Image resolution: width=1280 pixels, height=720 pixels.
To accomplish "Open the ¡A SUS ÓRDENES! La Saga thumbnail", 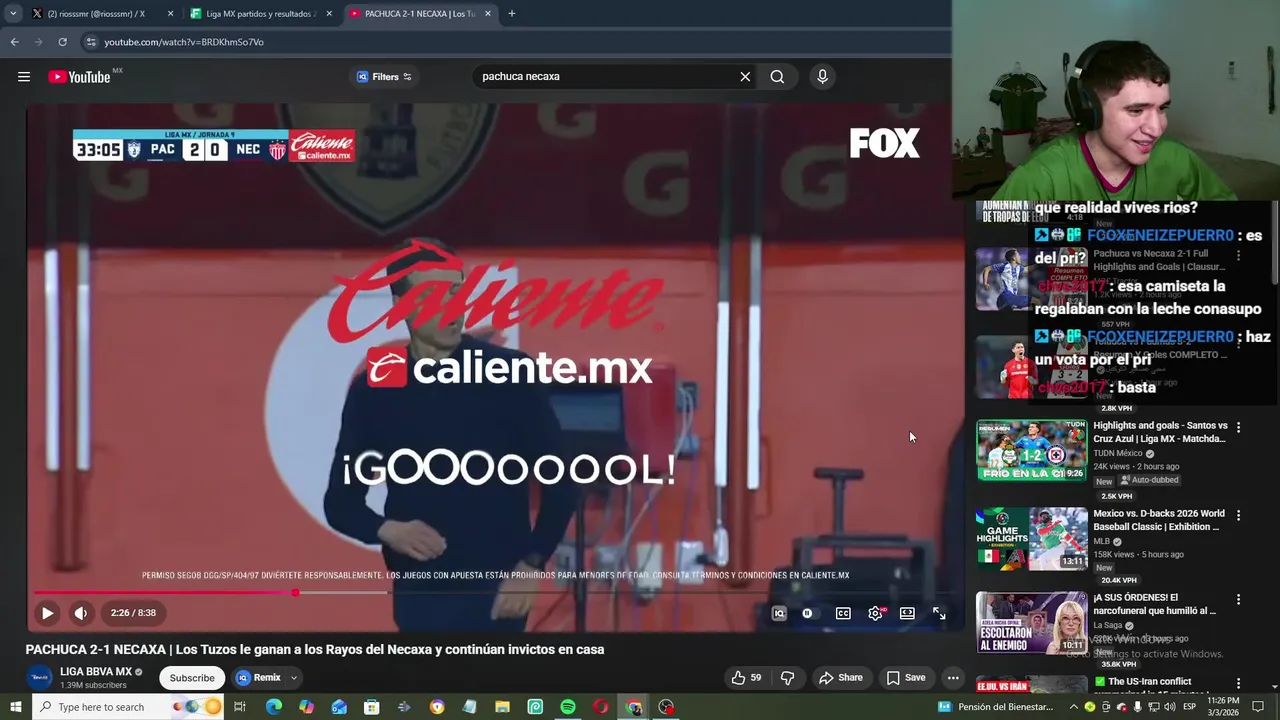I will [1031, 623].
